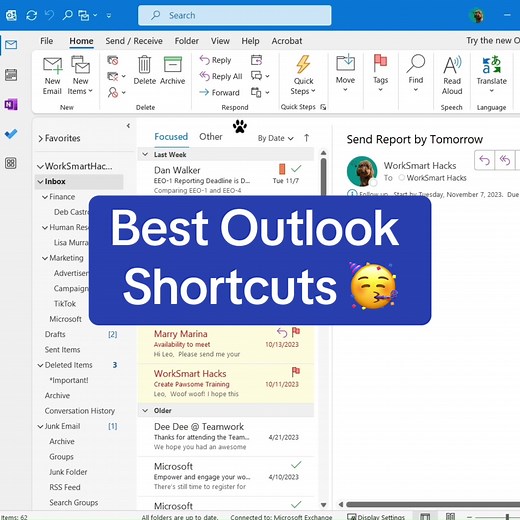Image resolution: width=520 pixels, height=520 pixels.
Task: Click the Undo icon in quick access toolbar
Action: 49,15
